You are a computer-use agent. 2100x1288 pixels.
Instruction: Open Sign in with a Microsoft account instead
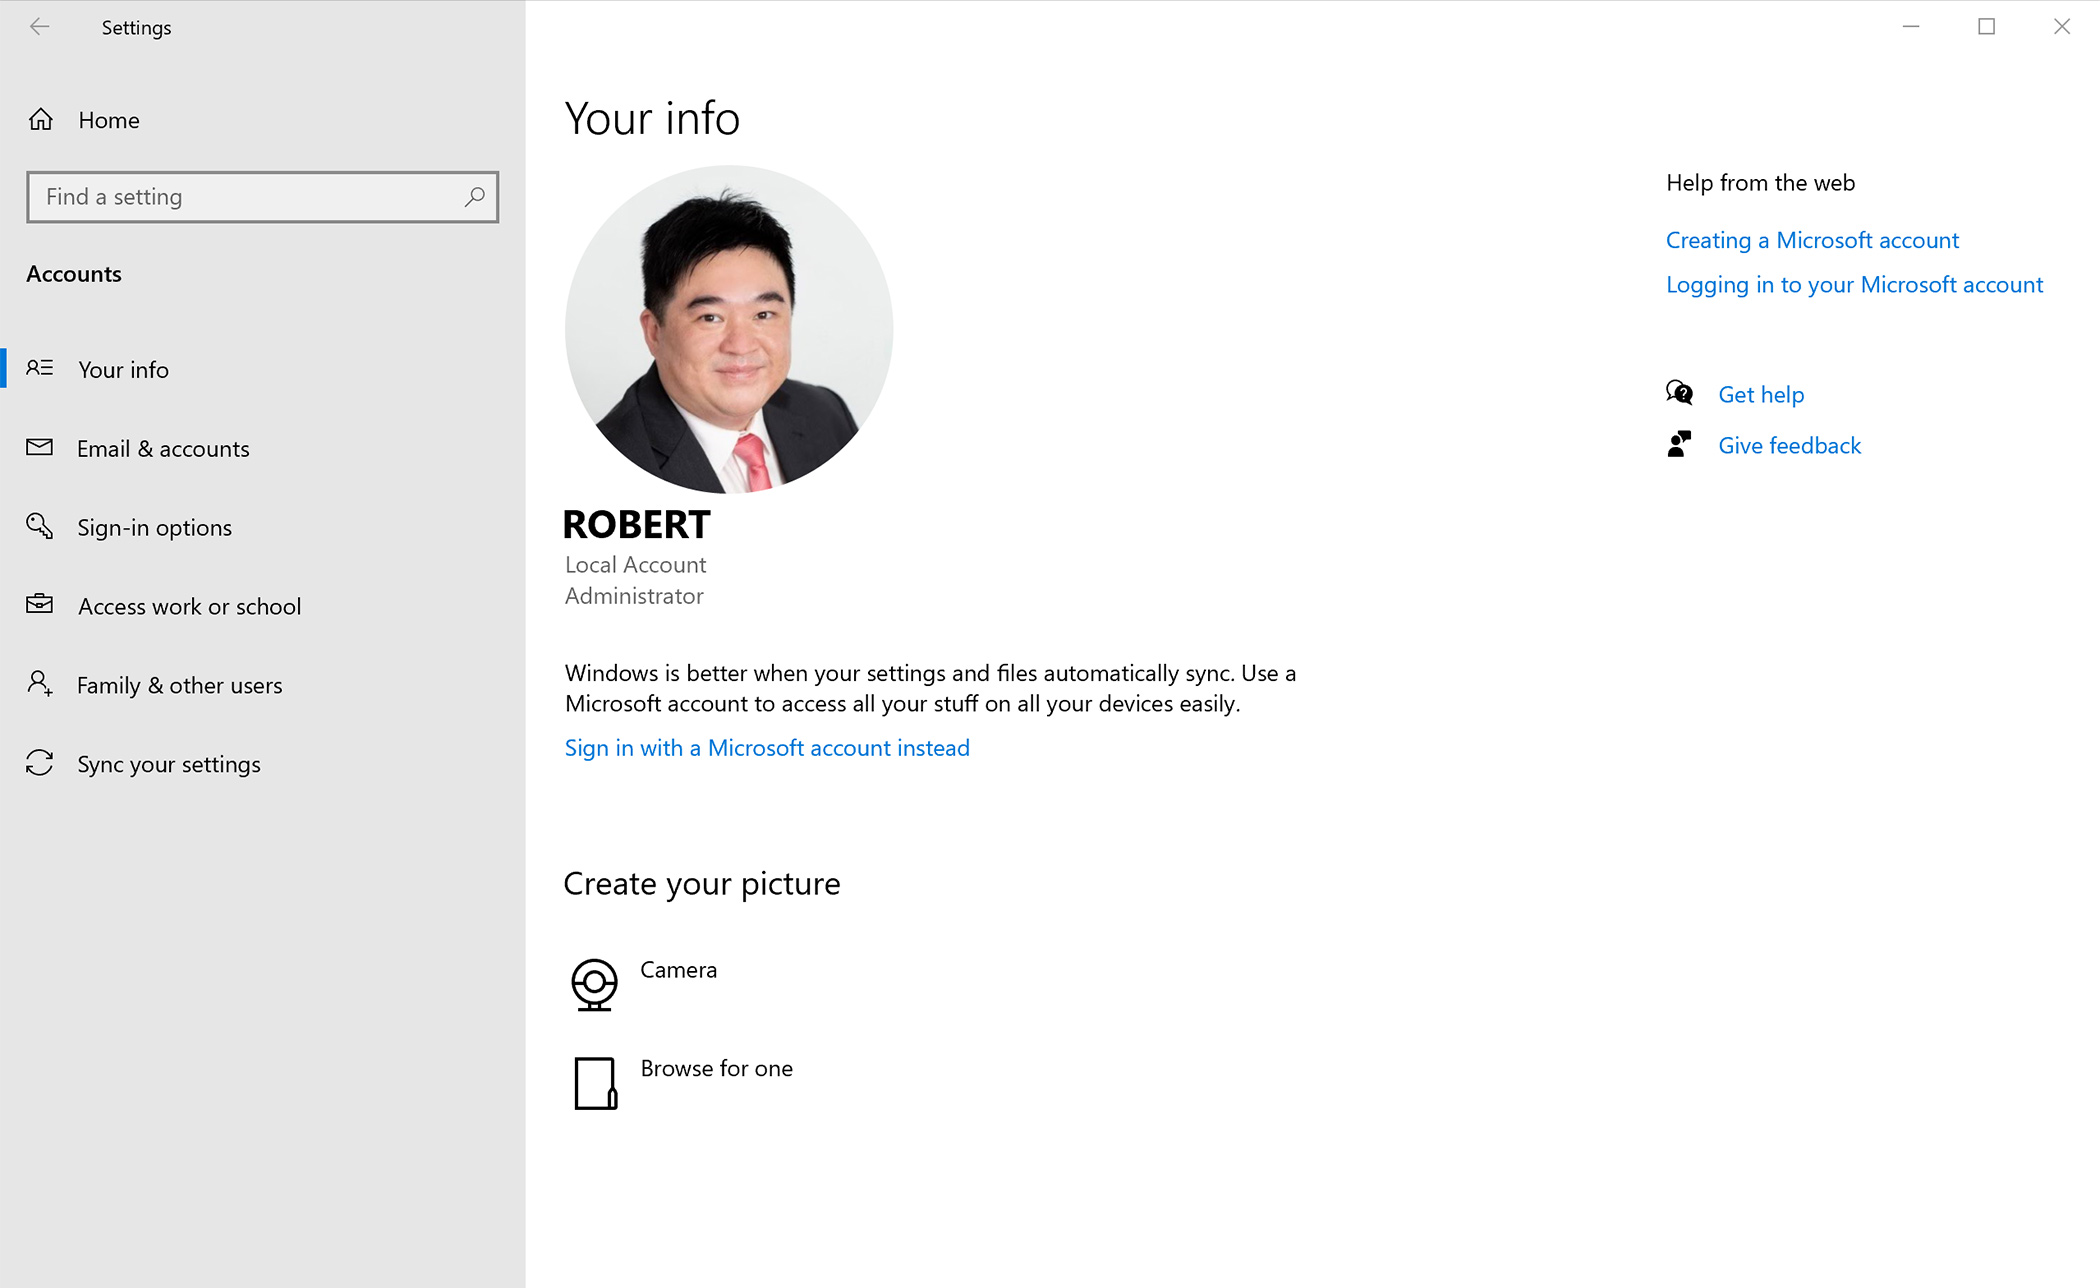tap(767, 747)
